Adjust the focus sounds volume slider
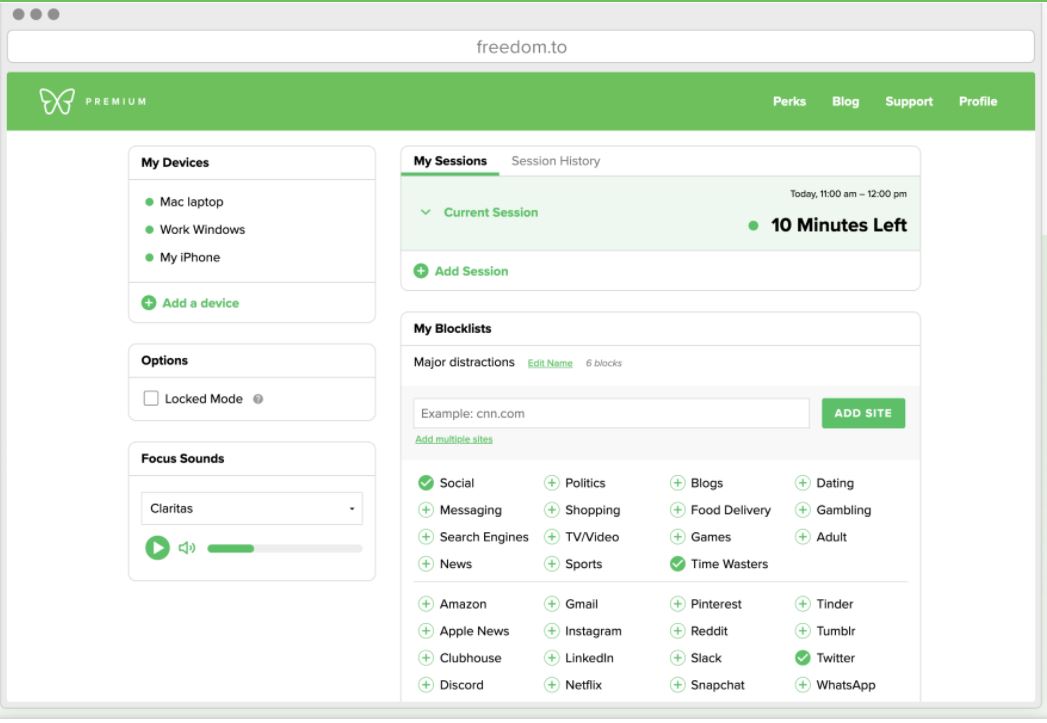Image resolution: width=1047 pixels, height=723 pixels. 285,549
